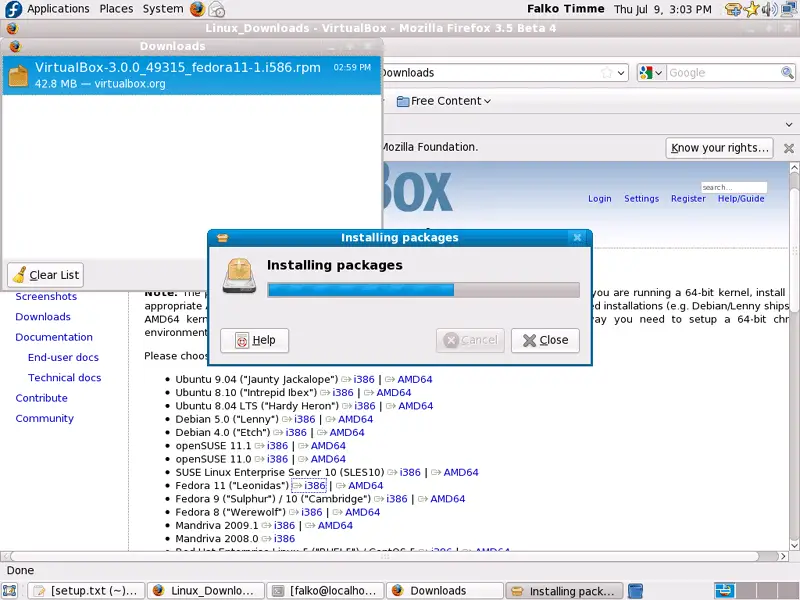
Task: Click the horizontal scrollbar of the page
Action: tap(385, 556)
